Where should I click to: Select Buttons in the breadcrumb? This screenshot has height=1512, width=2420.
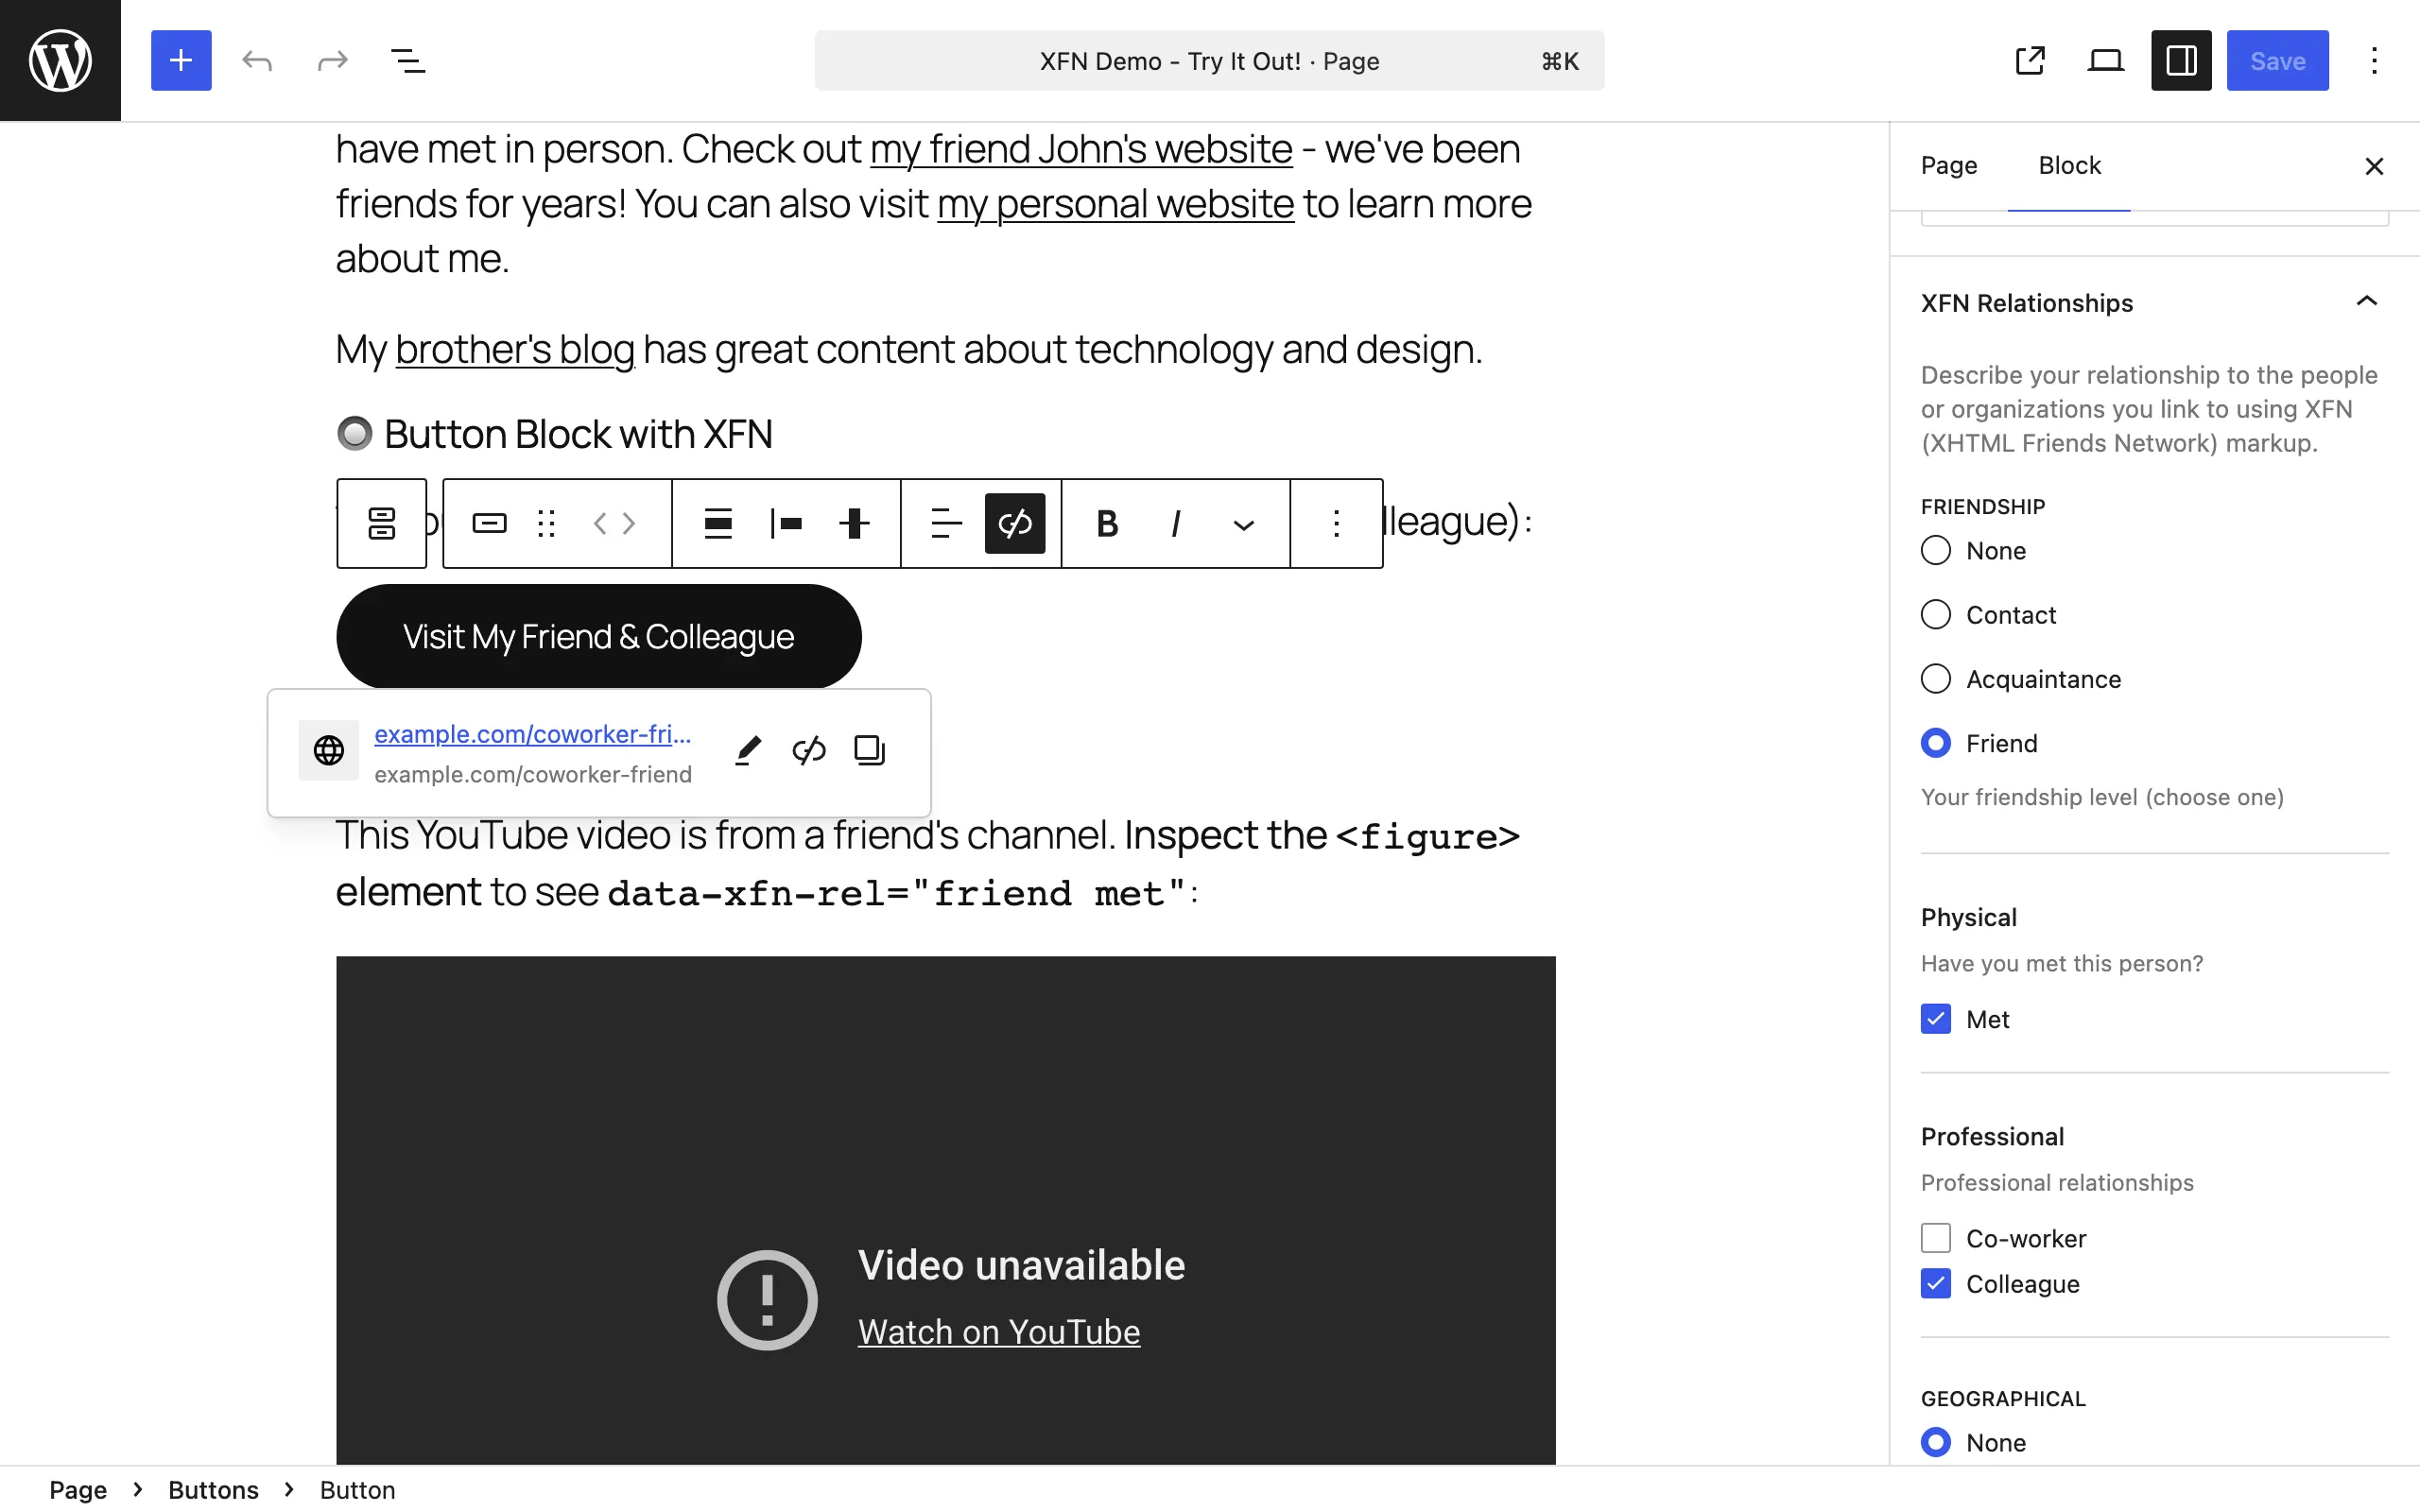pos(213,1490)
